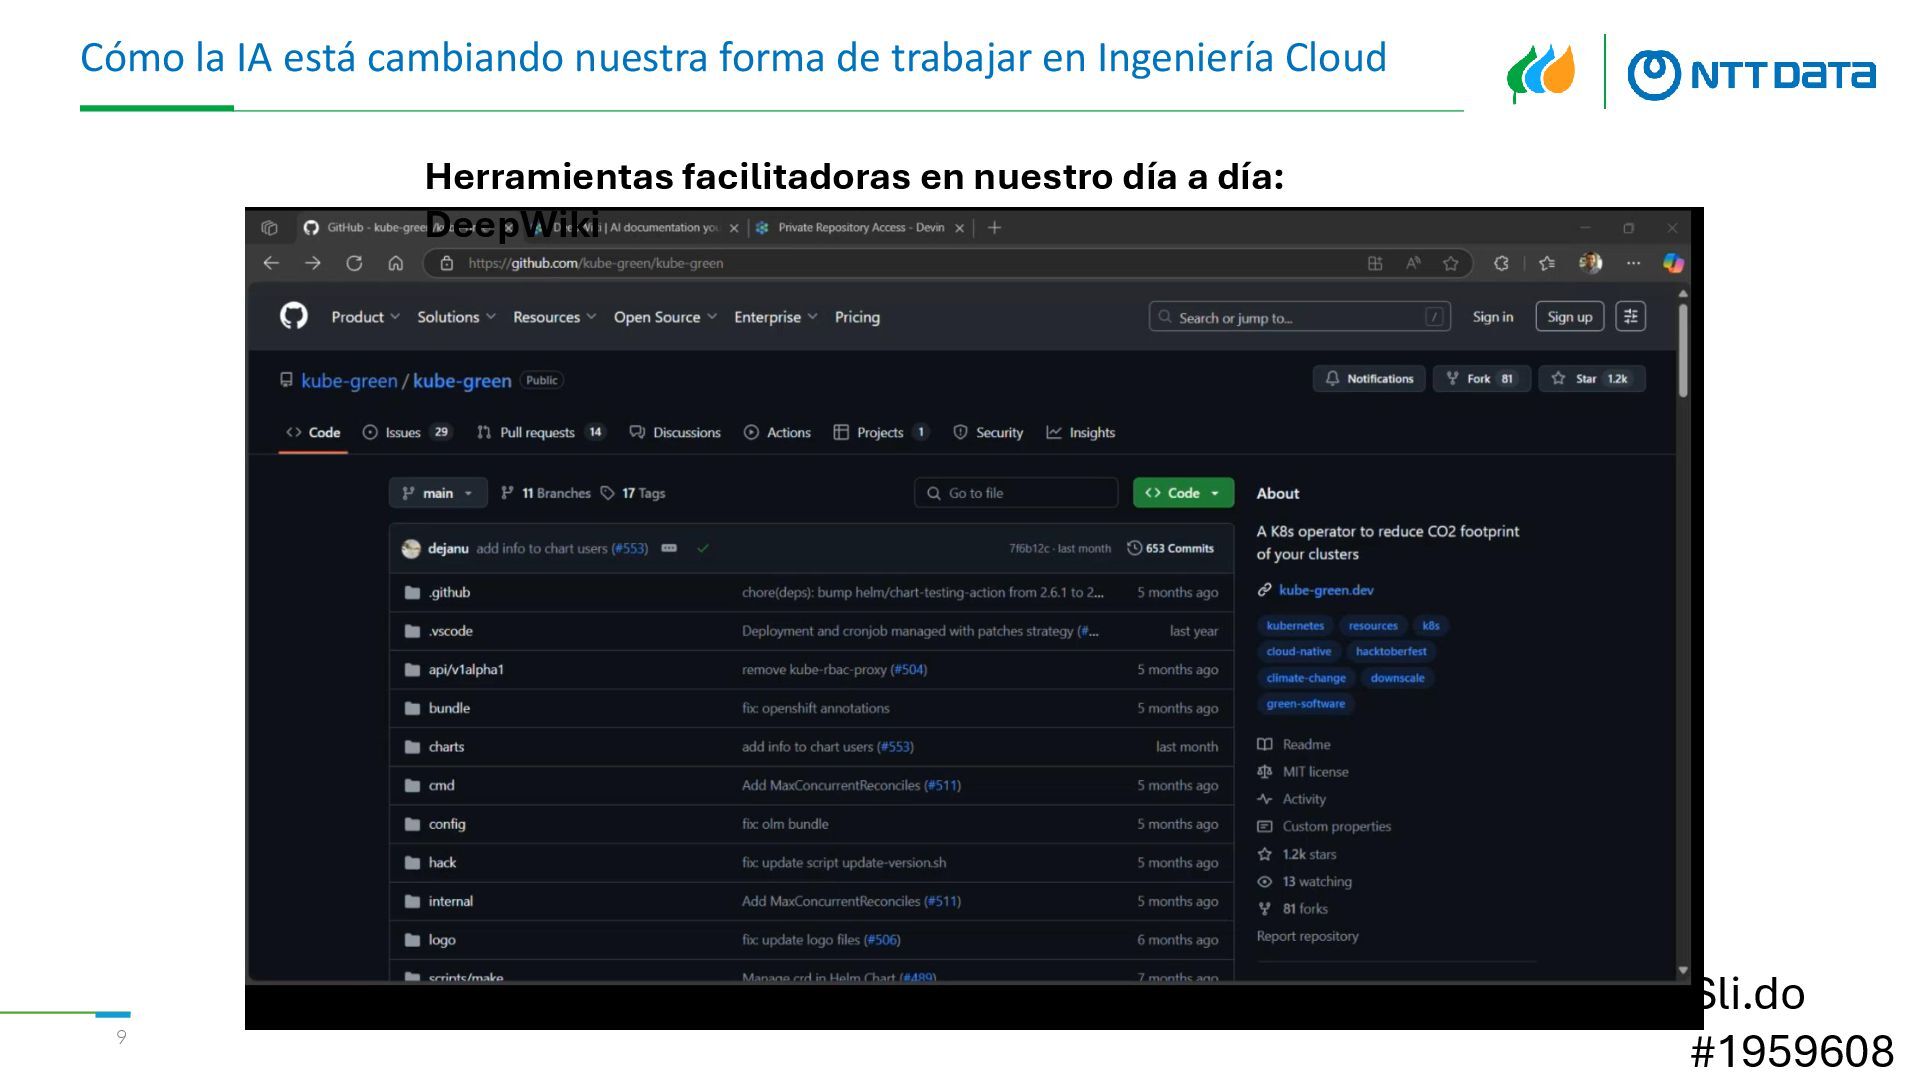1920x1080 pixels.
Task: Expand the Resources menu
Action: (554, 317)
